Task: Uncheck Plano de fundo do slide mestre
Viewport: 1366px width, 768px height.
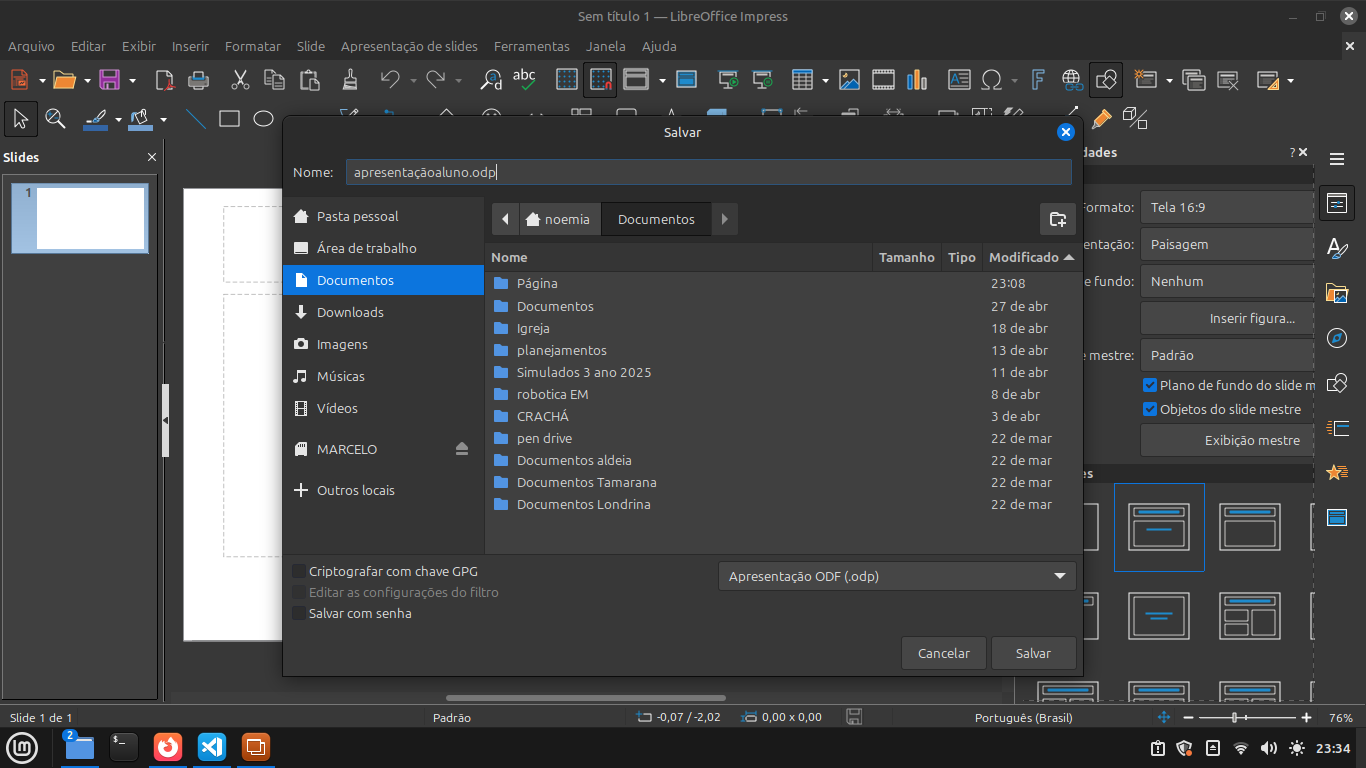Action: (x=1150, y=385)
